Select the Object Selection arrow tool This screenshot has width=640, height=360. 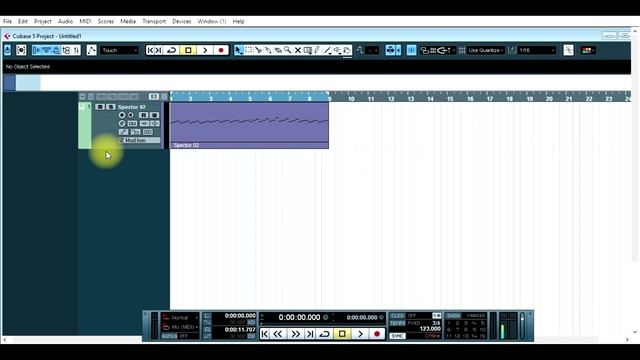point(239,50)
